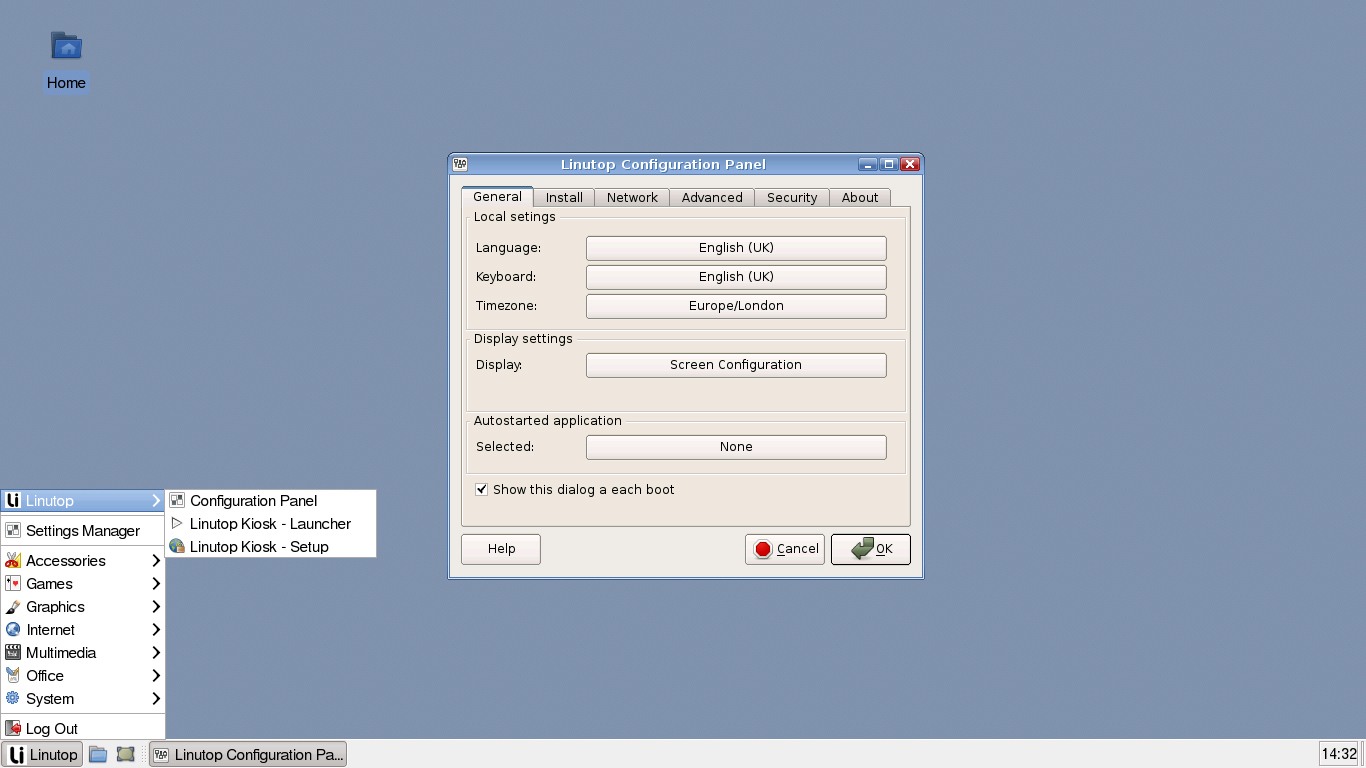Change Keyboard English (UK) layout

pos(736,277)
